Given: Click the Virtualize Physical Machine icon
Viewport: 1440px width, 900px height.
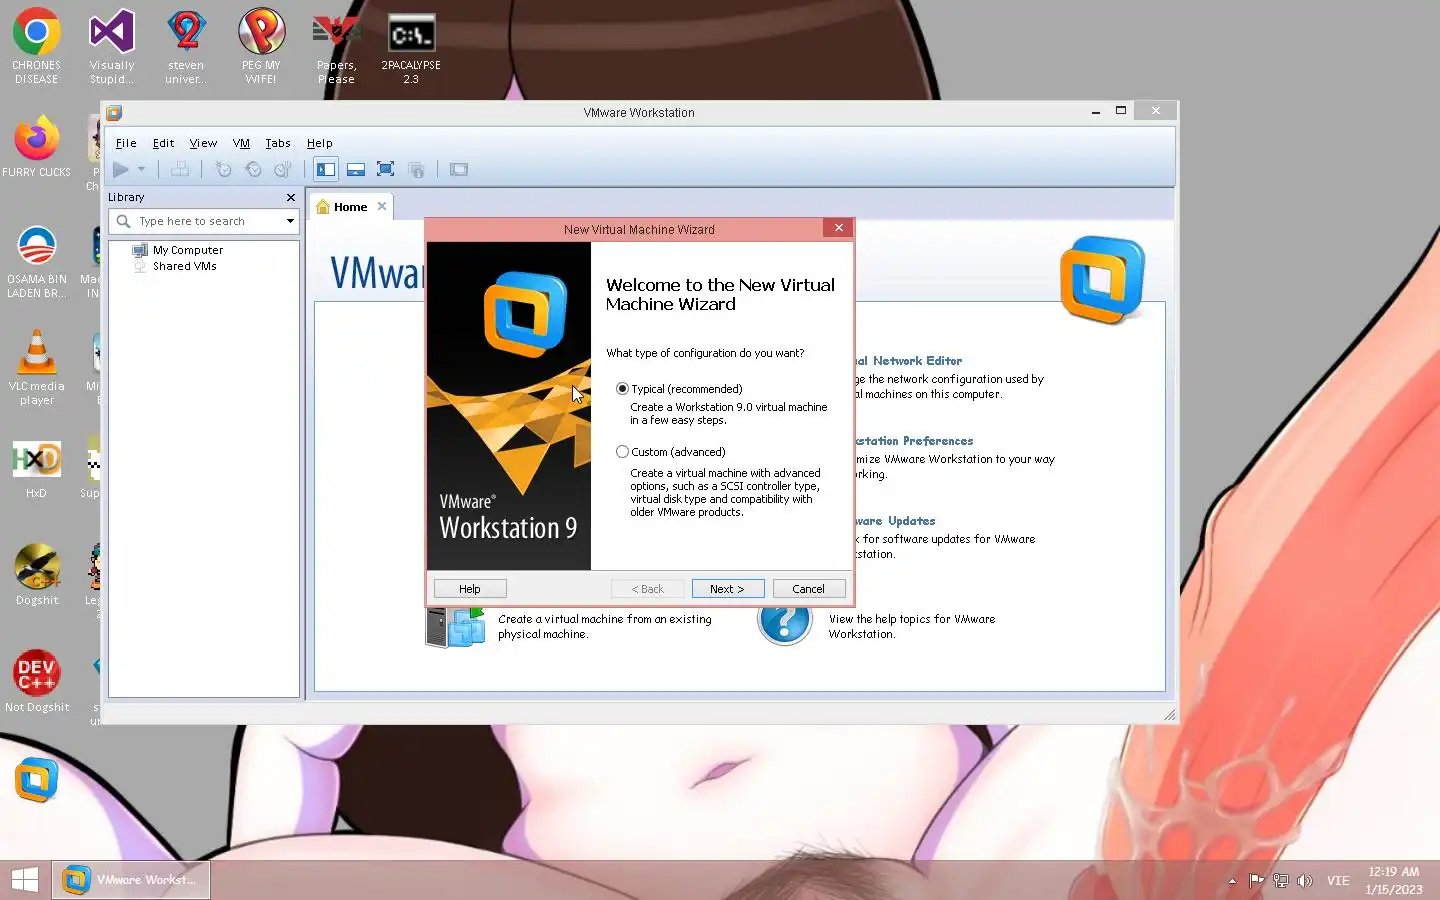Looking at the screenshot, I should [456, 626].
